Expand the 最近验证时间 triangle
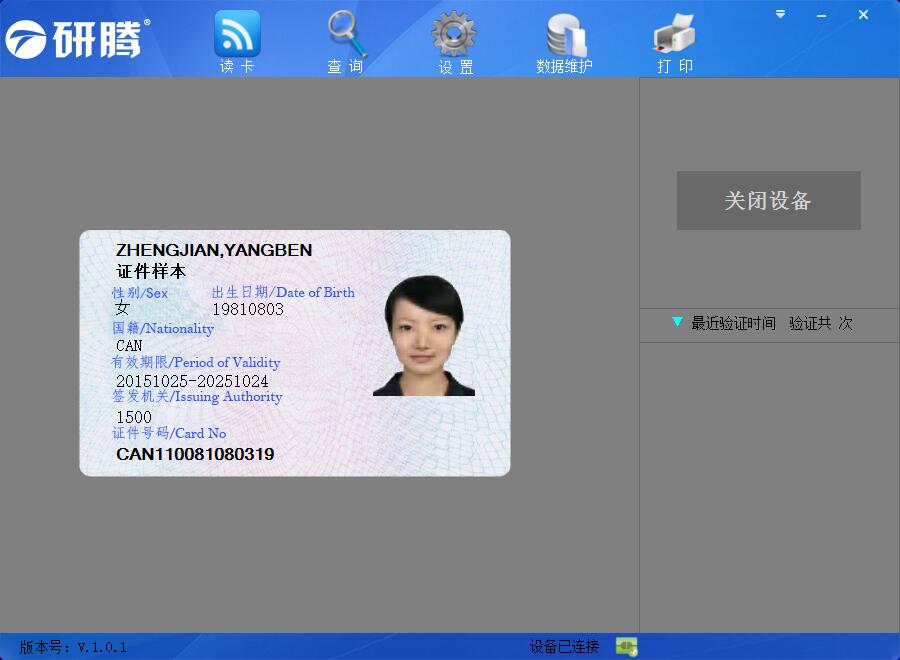The height and width of the screenshot is (660, 900). point(677,321)
